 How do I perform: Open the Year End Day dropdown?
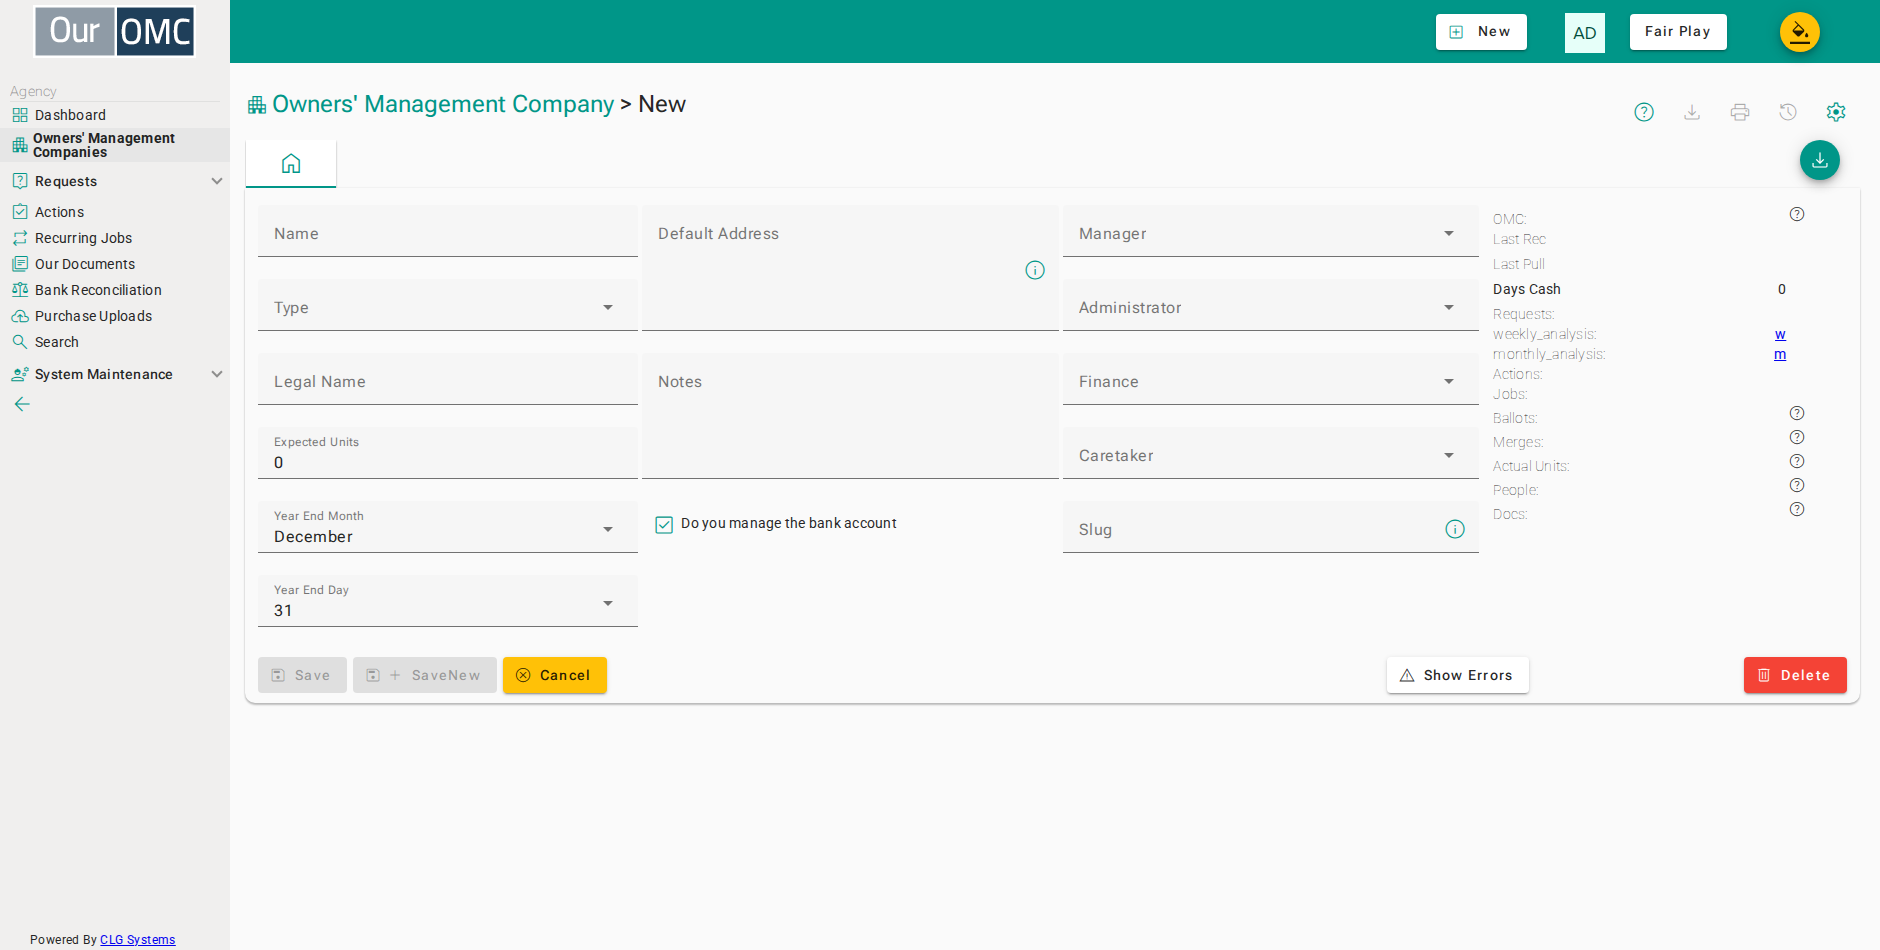pyautogui.click(x=448, y=601)
